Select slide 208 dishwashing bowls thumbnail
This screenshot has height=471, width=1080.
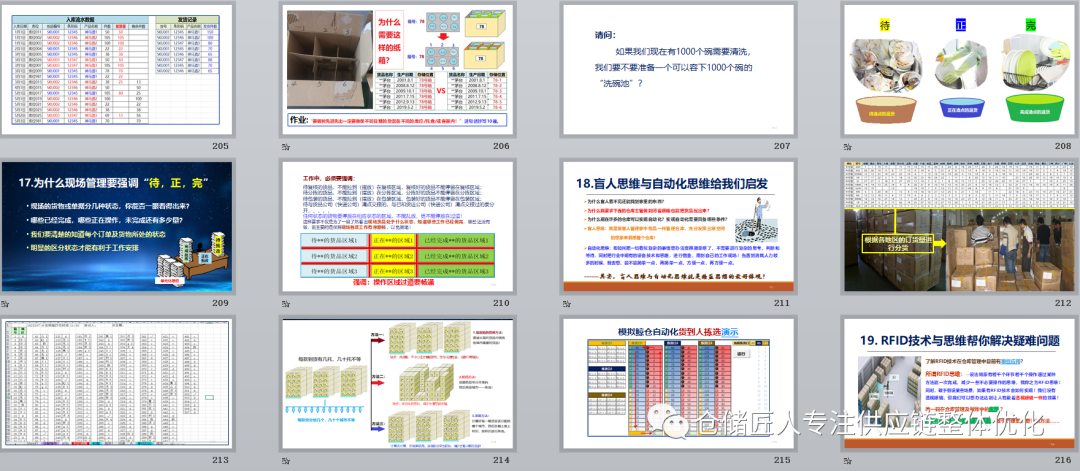(958, 68)
